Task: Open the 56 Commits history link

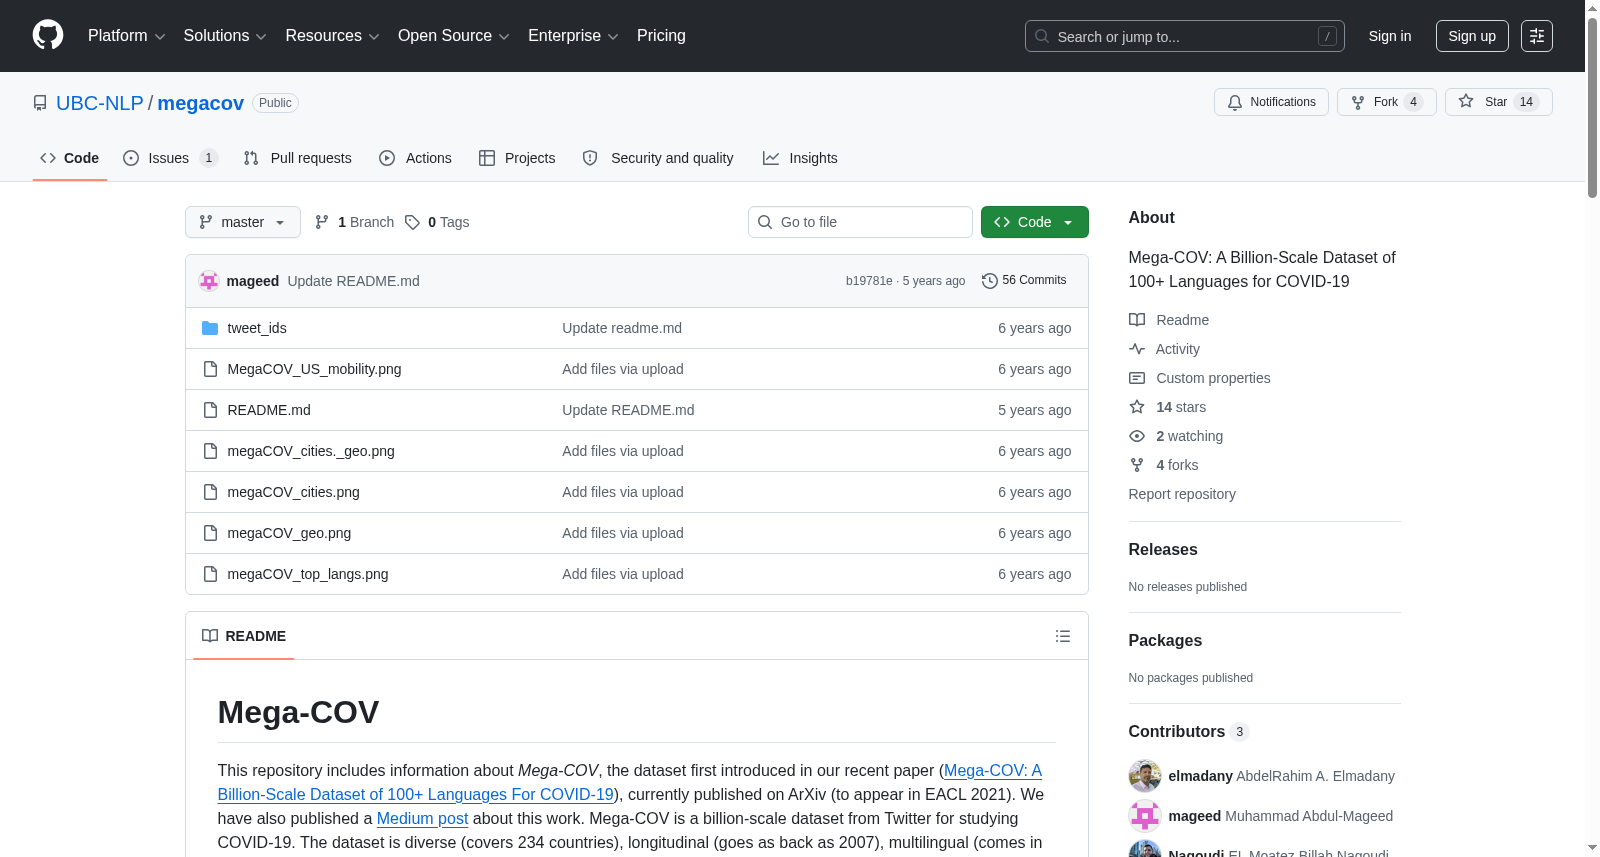Action: click(x=1025, y=281)
